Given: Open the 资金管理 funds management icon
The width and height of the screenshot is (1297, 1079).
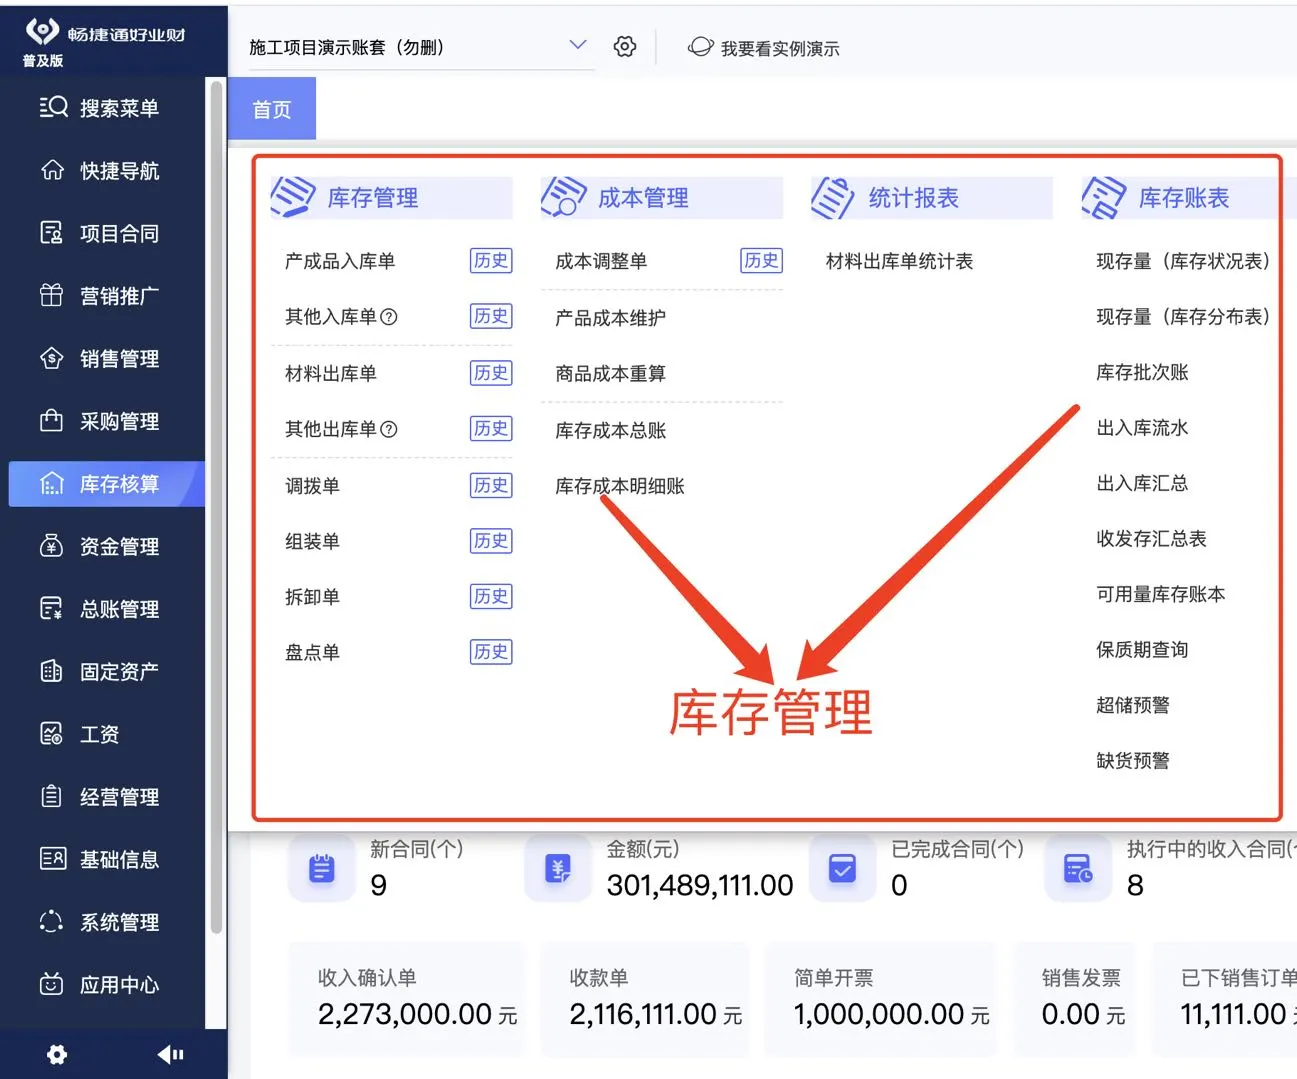Looking at the screenshot, I should pos(53,546).
